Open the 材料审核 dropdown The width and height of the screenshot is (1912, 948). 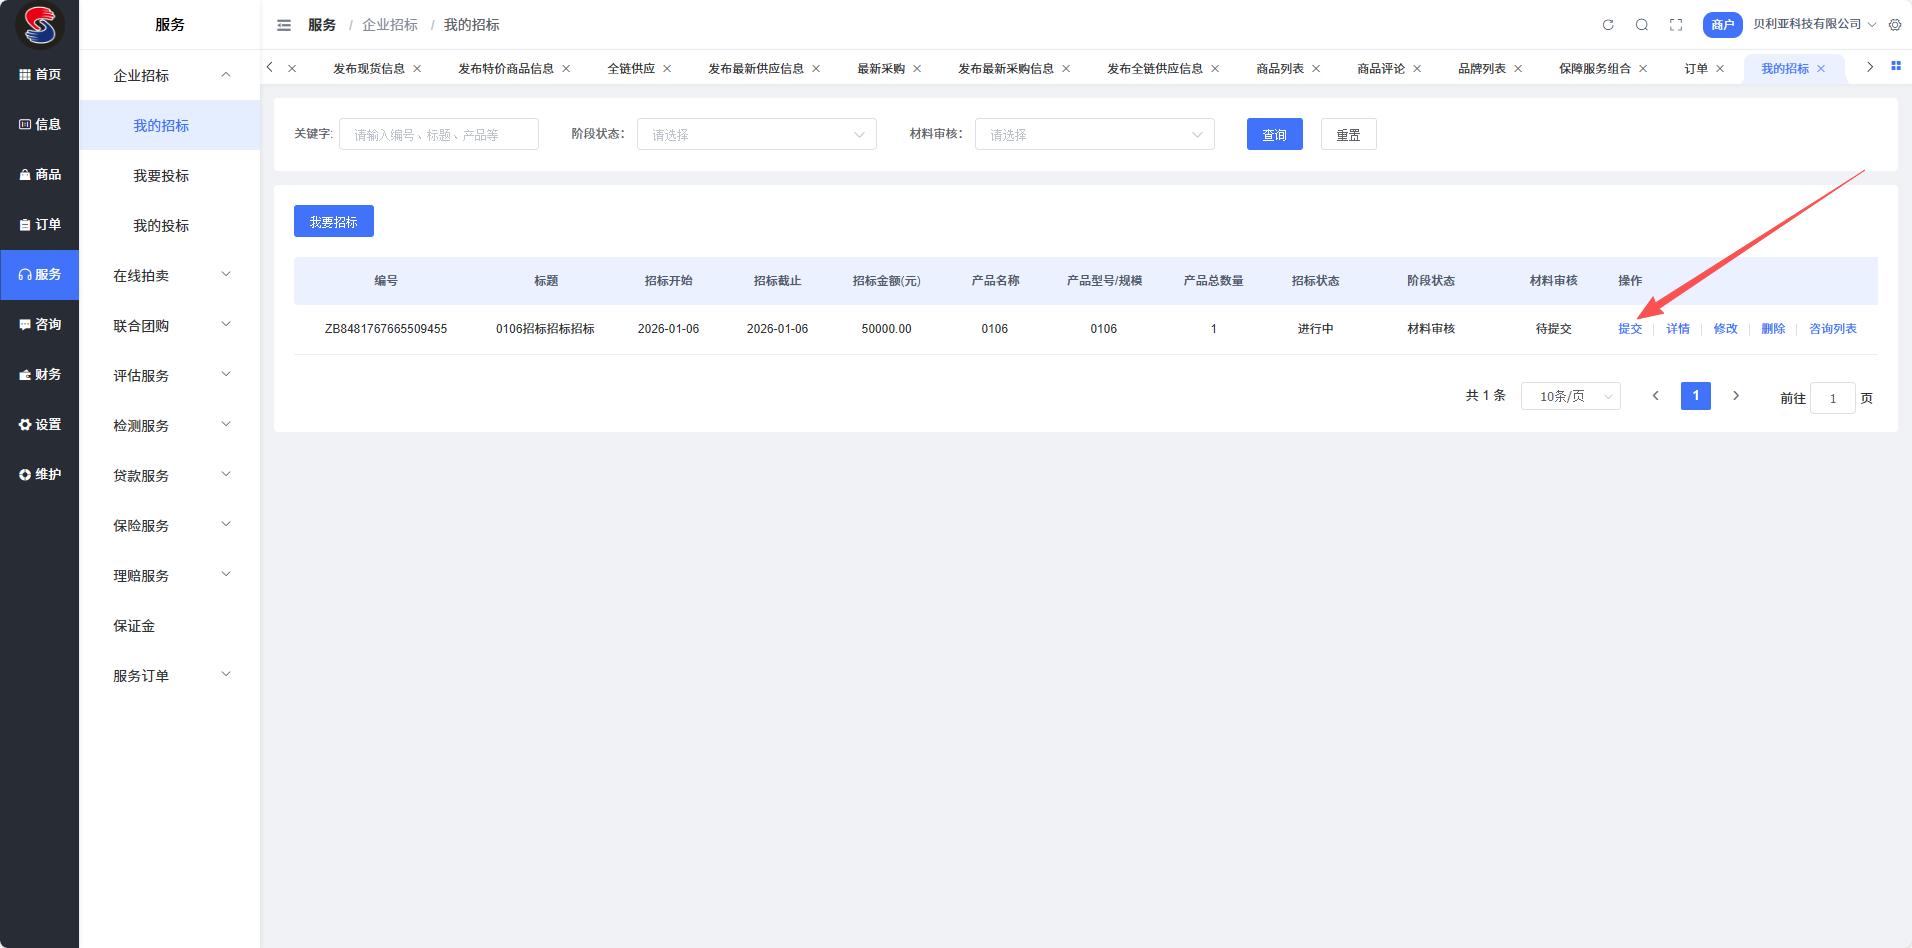pyautogui.click(x=1094, y=135)
